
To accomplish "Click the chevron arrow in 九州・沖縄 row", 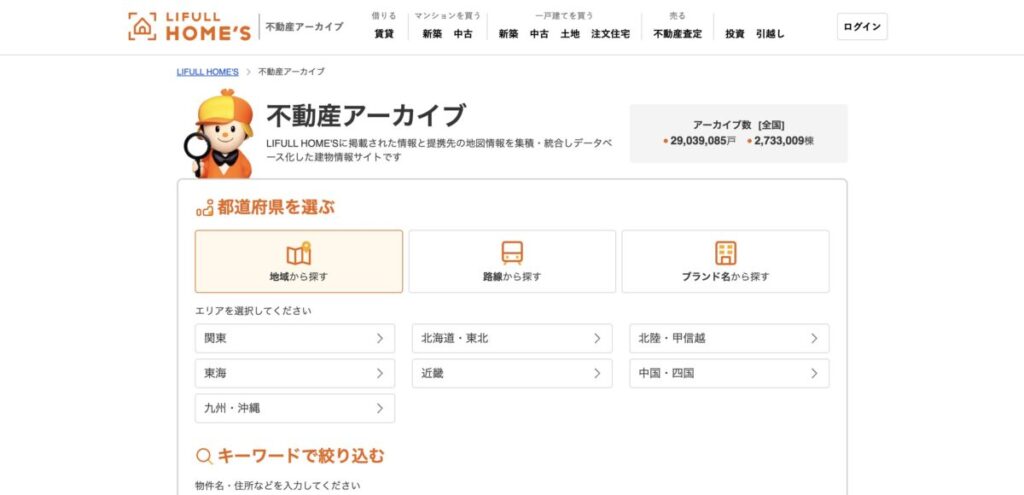I will 380,408.
